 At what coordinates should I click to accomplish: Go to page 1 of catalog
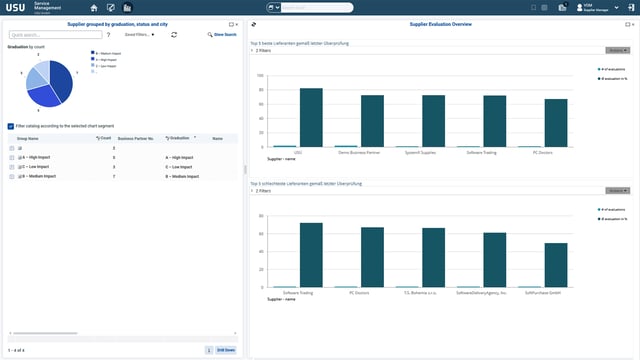[209, 350]
